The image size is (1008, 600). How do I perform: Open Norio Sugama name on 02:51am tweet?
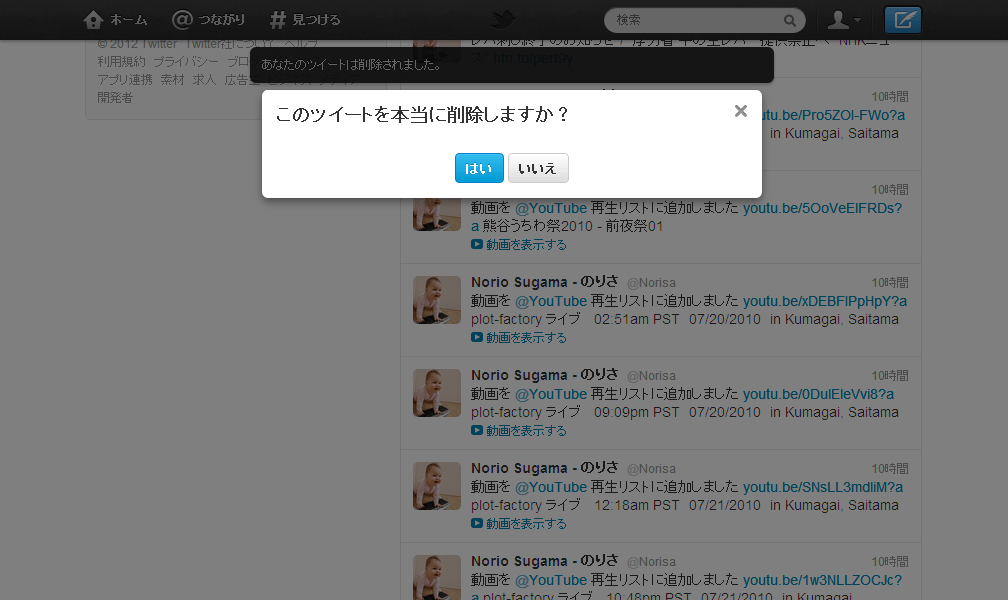(544, 282)
